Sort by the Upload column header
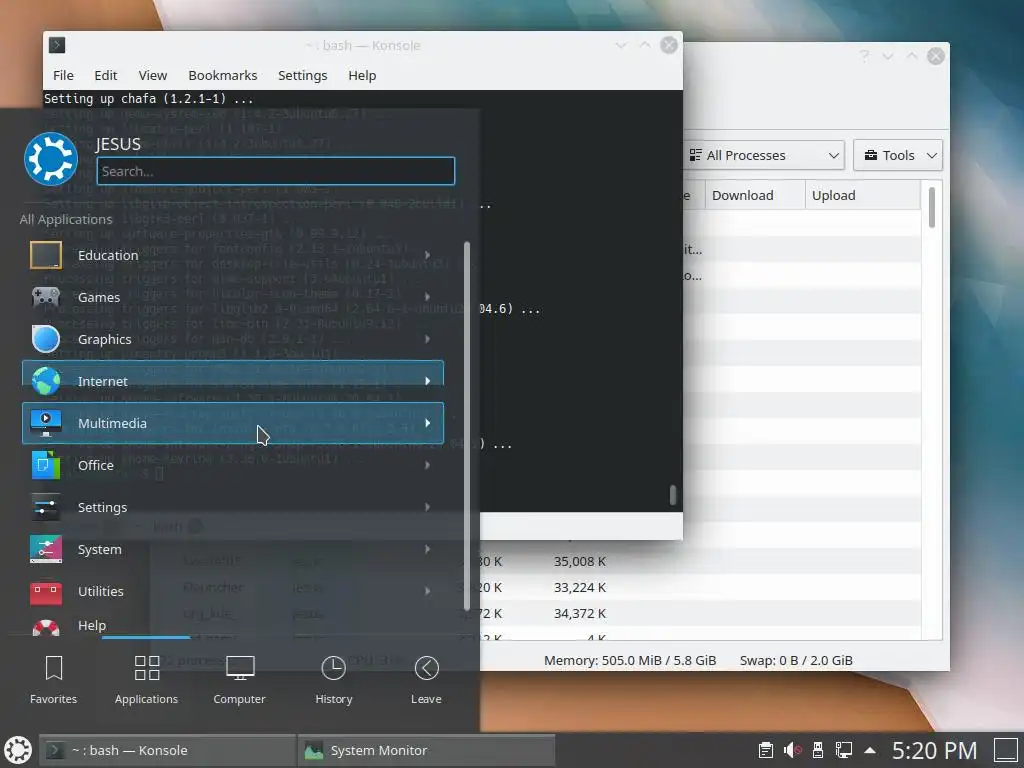Viewport: 1024px width, 768px height. point(863,195)
